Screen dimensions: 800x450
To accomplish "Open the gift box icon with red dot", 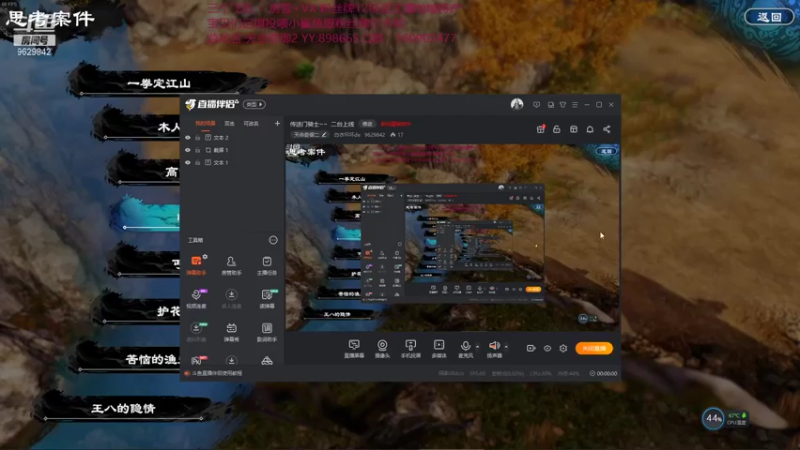I will pos(540,129).
